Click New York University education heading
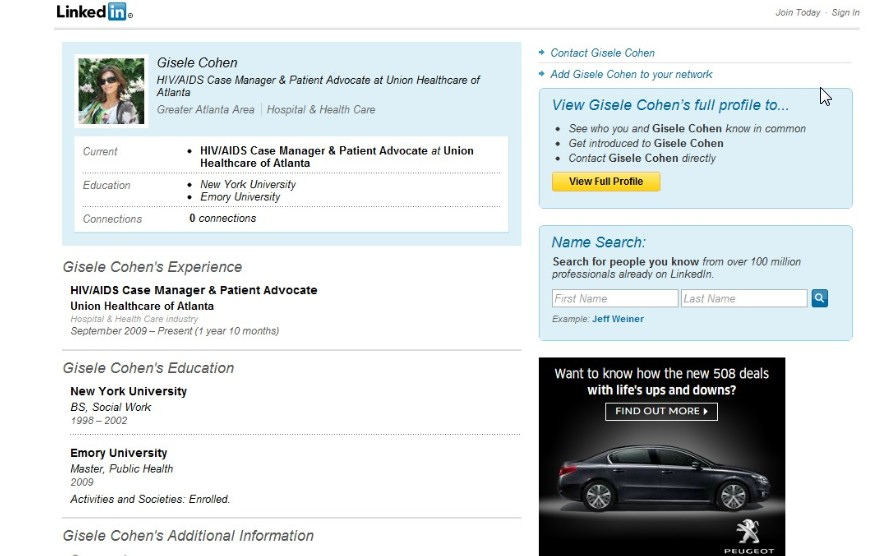This screenshot has width=895, height=556. 128,392
